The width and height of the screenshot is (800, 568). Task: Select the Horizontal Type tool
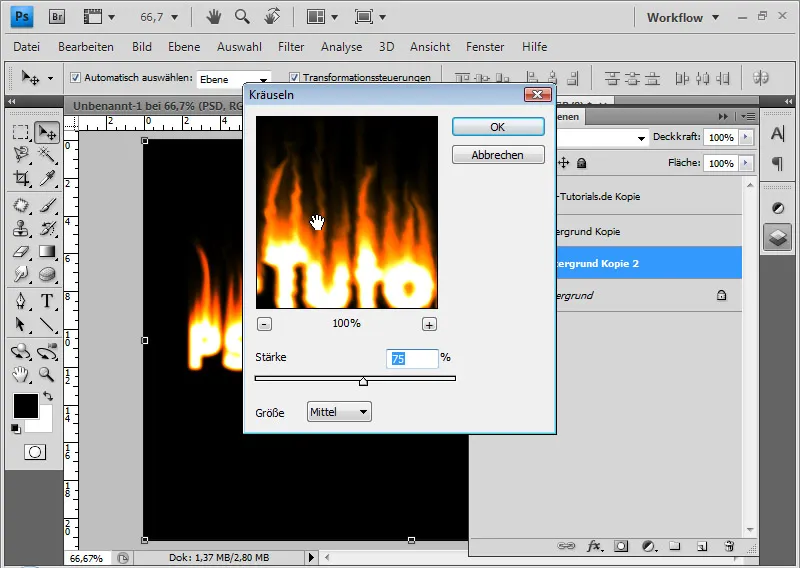(x=47, y=301)
